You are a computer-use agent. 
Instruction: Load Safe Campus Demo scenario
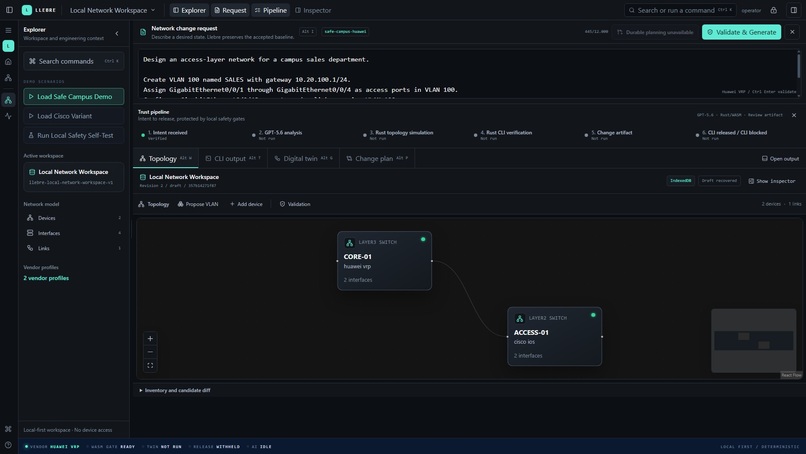coord(74,97)
